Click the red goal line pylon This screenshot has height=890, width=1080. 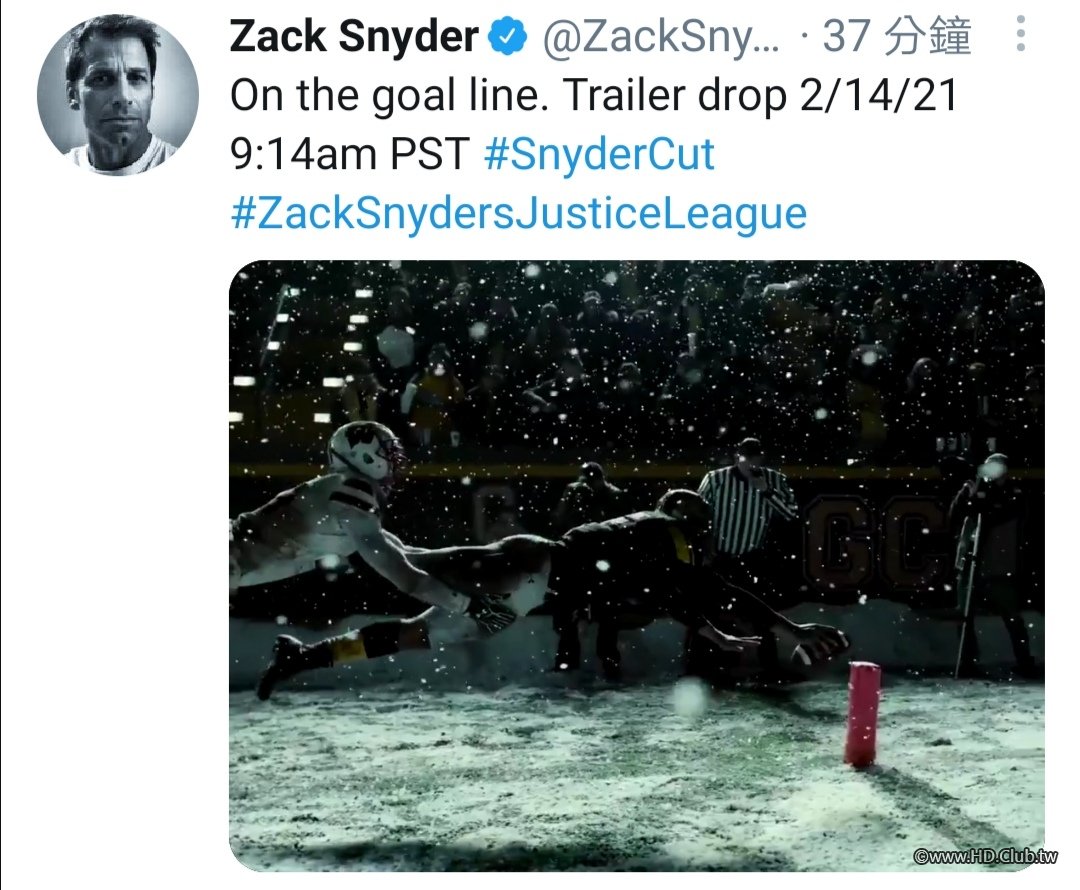pyautogui.click(x=862, y=714)
